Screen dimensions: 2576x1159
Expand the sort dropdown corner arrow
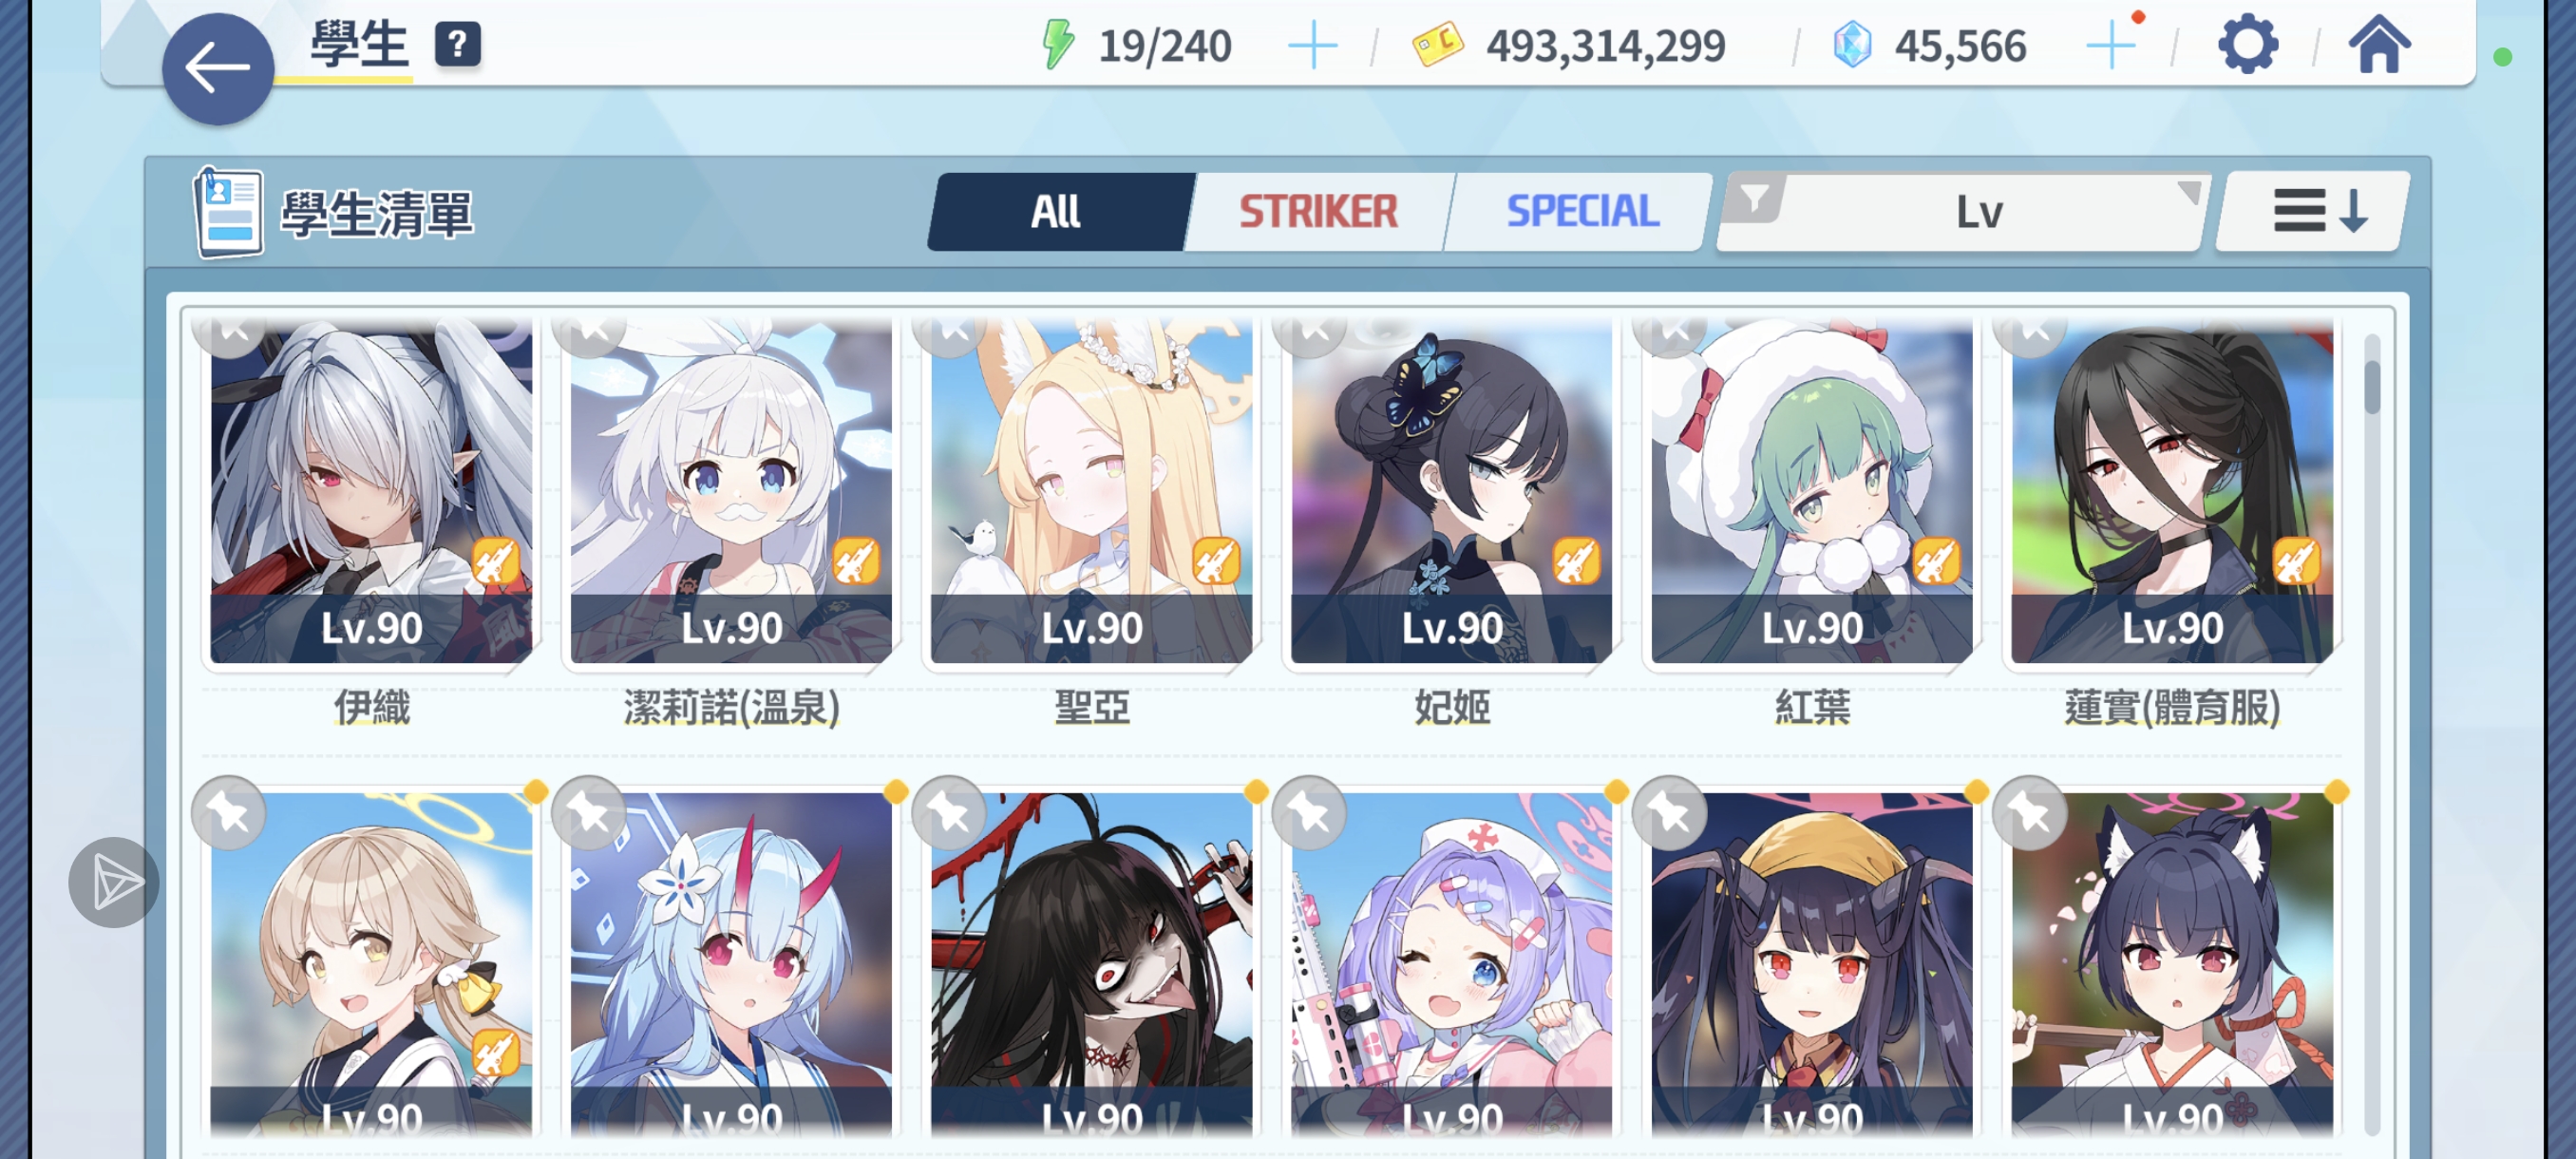tap(2189, 190)
